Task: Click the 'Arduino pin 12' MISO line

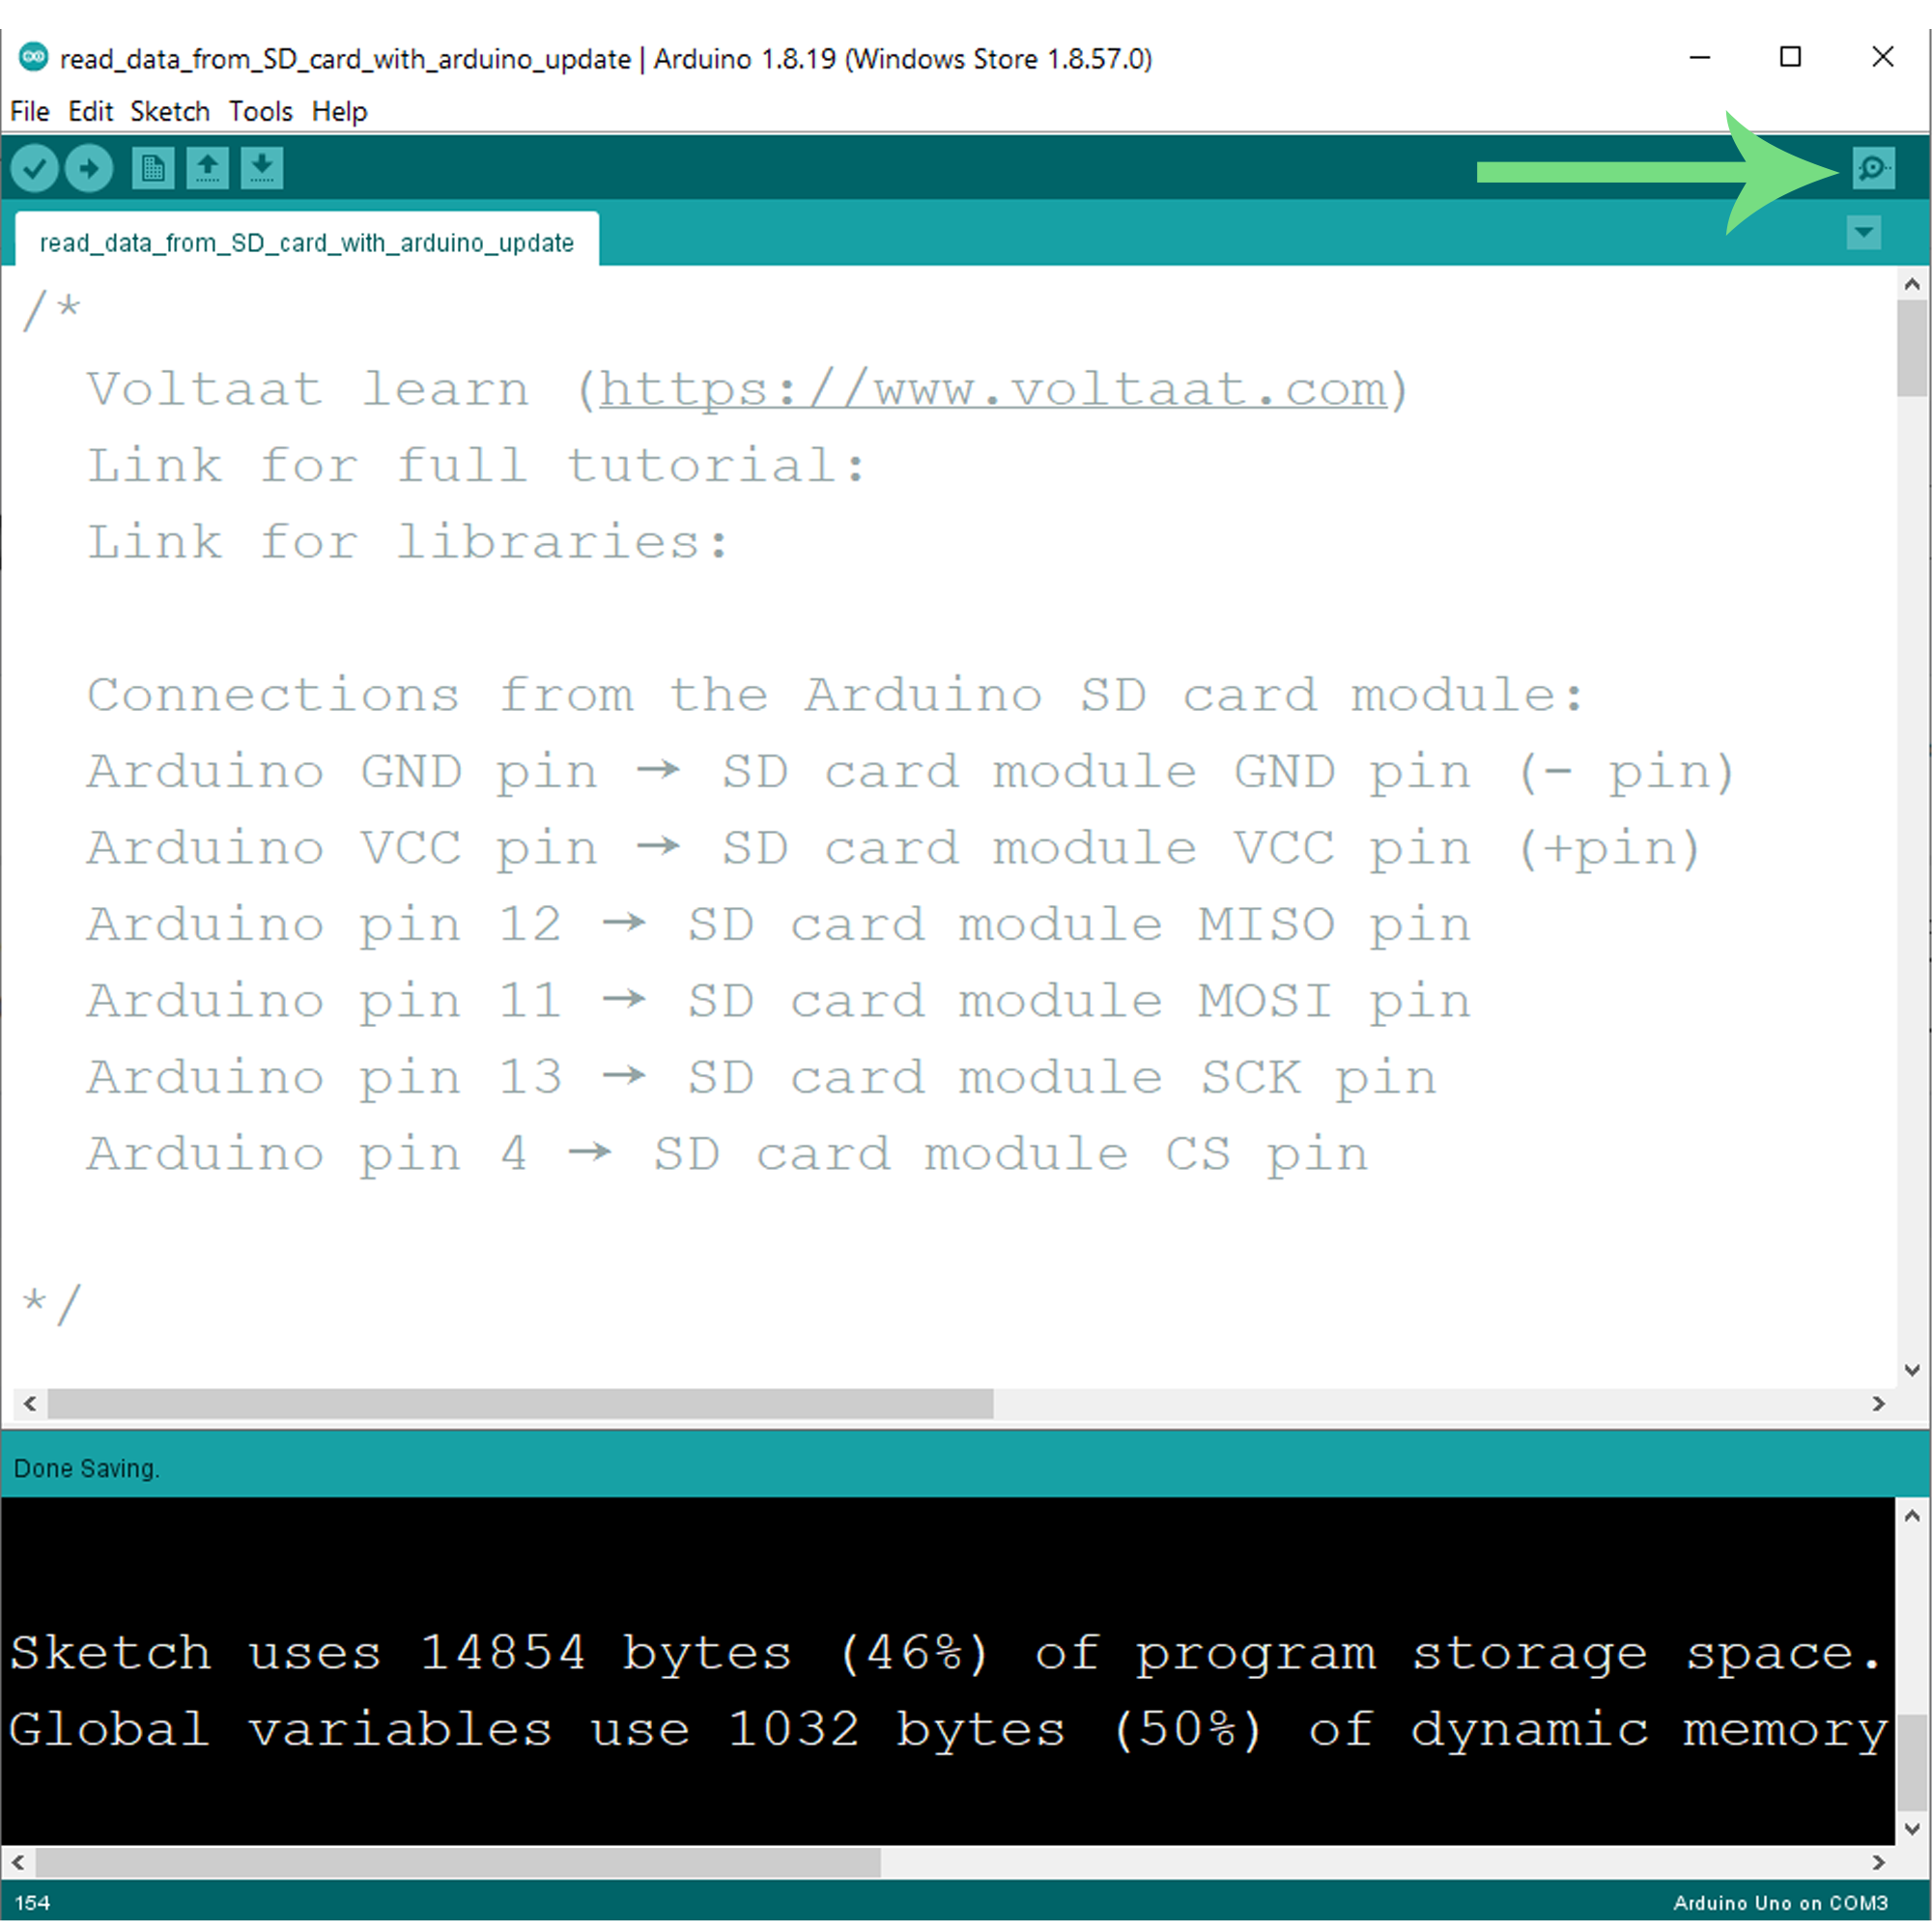Action: 778,925
